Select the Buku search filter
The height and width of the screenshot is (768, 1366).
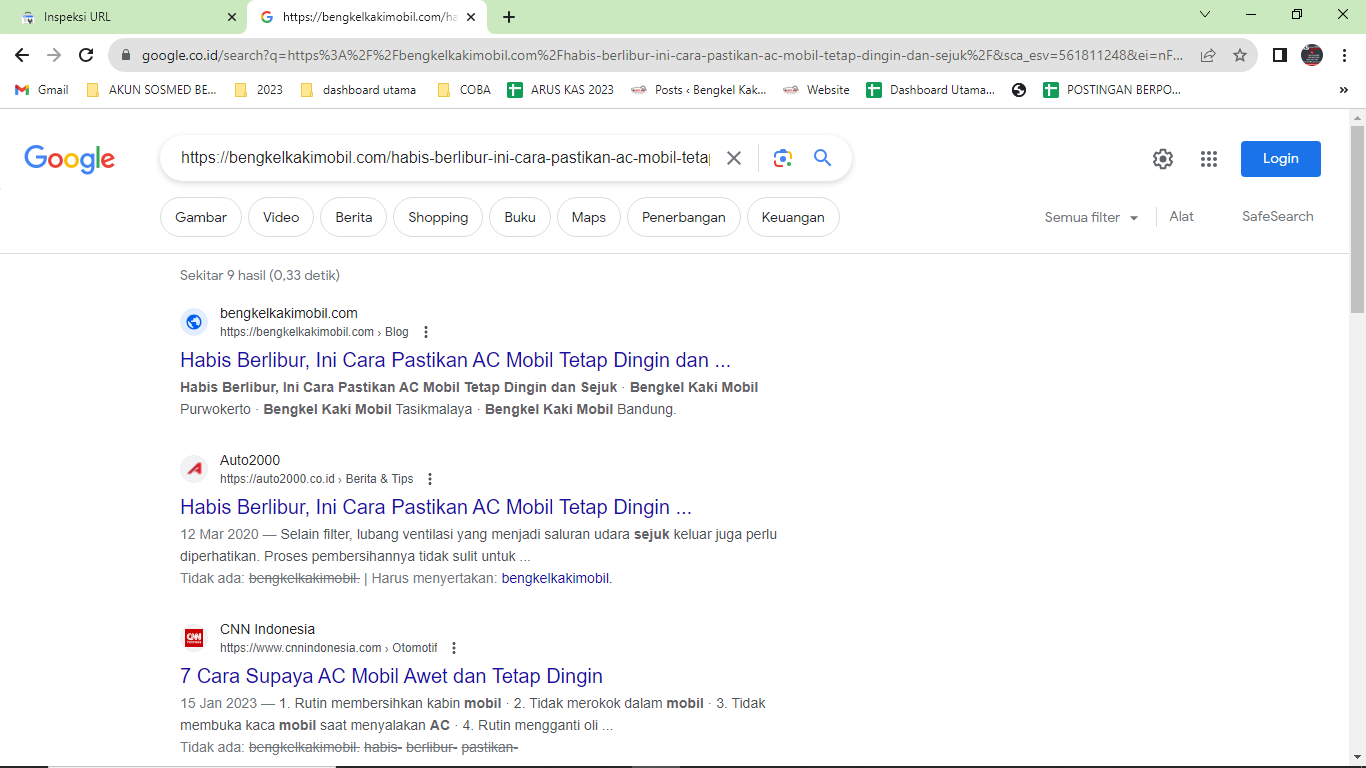click(520, 217)
